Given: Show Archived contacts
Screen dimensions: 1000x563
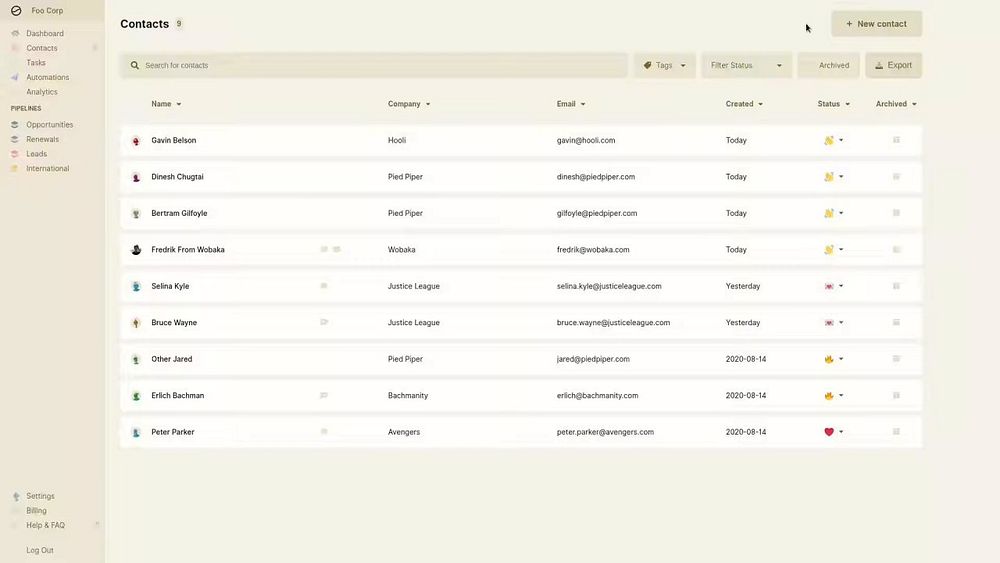Looking at the screenshot, I should click(828, 65).
